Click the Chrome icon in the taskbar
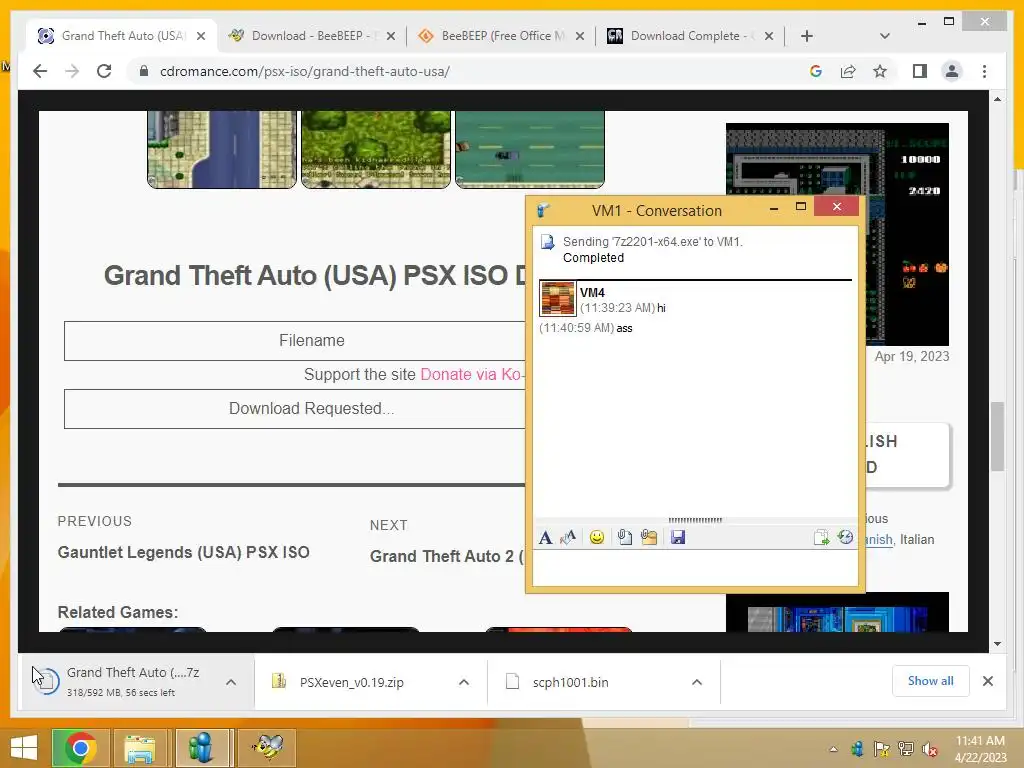This screenshot has width=1024, height=768. [x=80, y=748]
